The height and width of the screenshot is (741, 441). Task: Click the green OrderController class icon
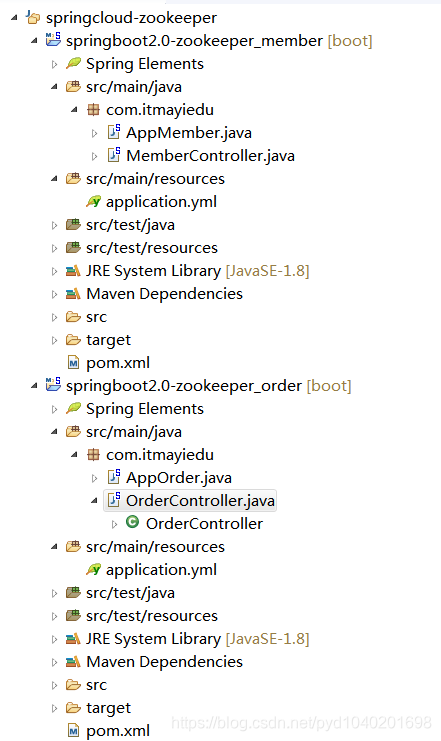[133, 522]
